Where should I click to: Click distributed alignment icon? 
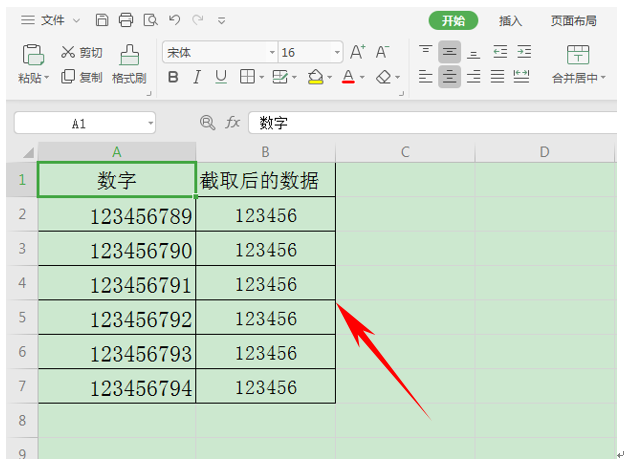pos(521,76)
